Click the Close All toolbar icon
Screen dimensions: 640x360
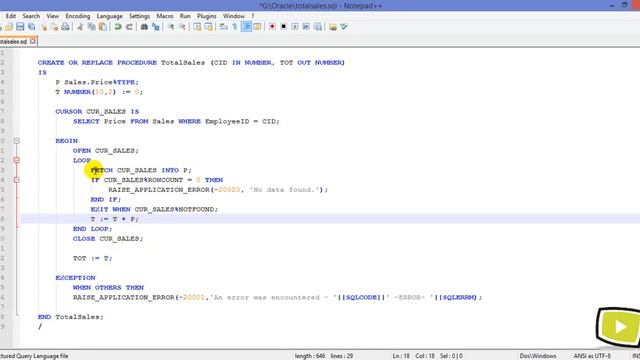(54, 27)
